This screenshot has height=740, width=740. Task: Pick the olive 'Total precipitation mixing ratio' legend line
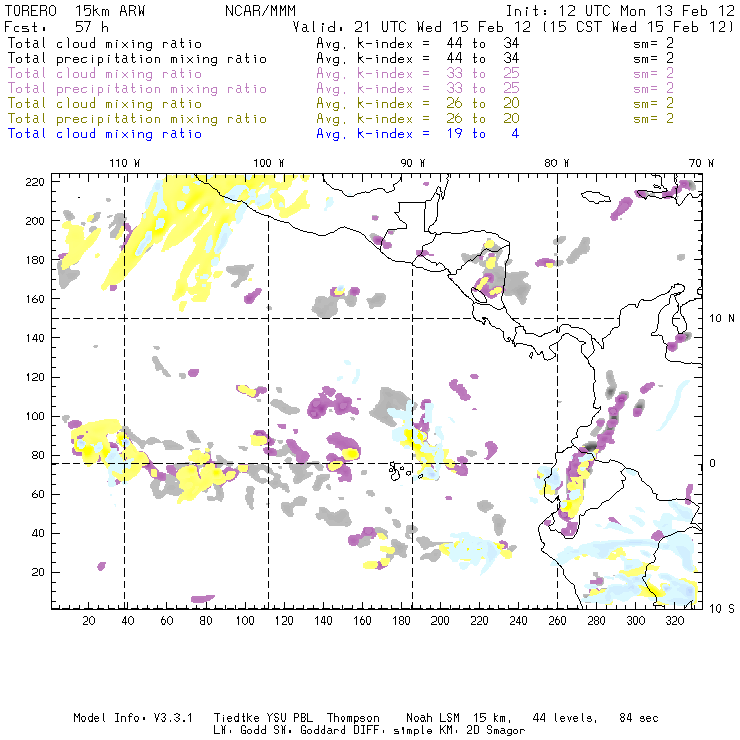click(x=137, y=119)
